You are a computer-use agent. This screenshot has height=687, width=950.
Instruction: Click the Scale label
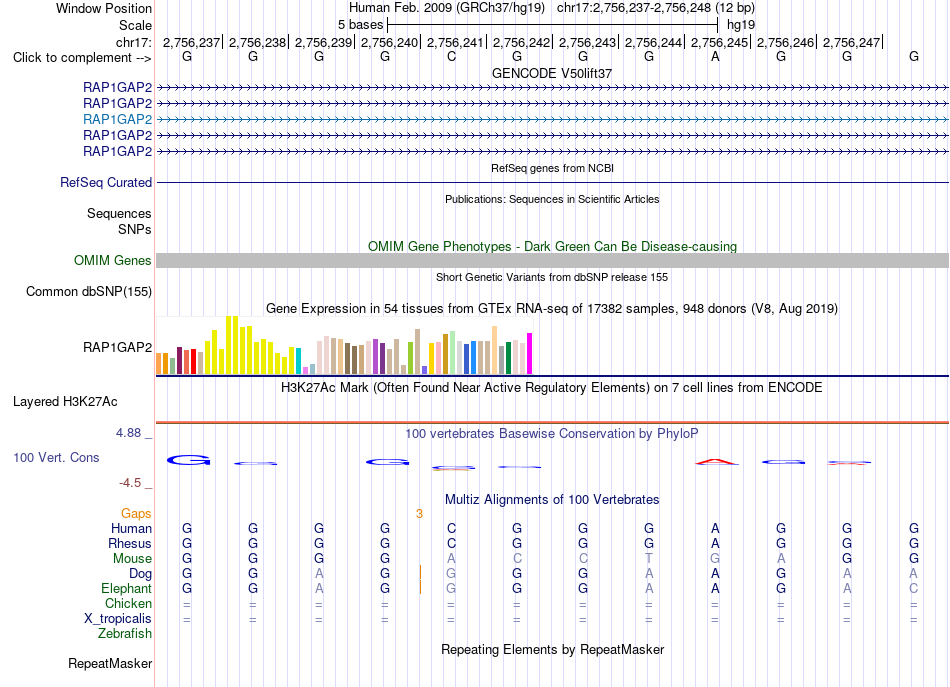pos(136,25)
